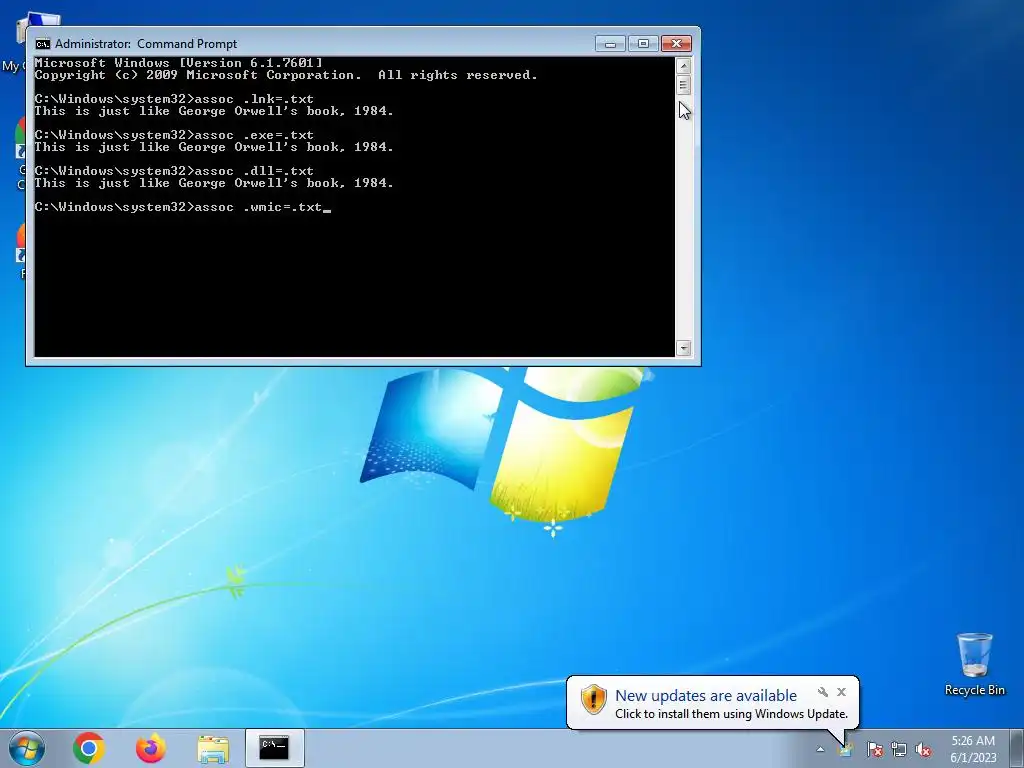Click the Command Prompt scrollbar up arrow
Image resolution: width=1024 pixels, height=768 pixels.
click(x=683, y=65)
